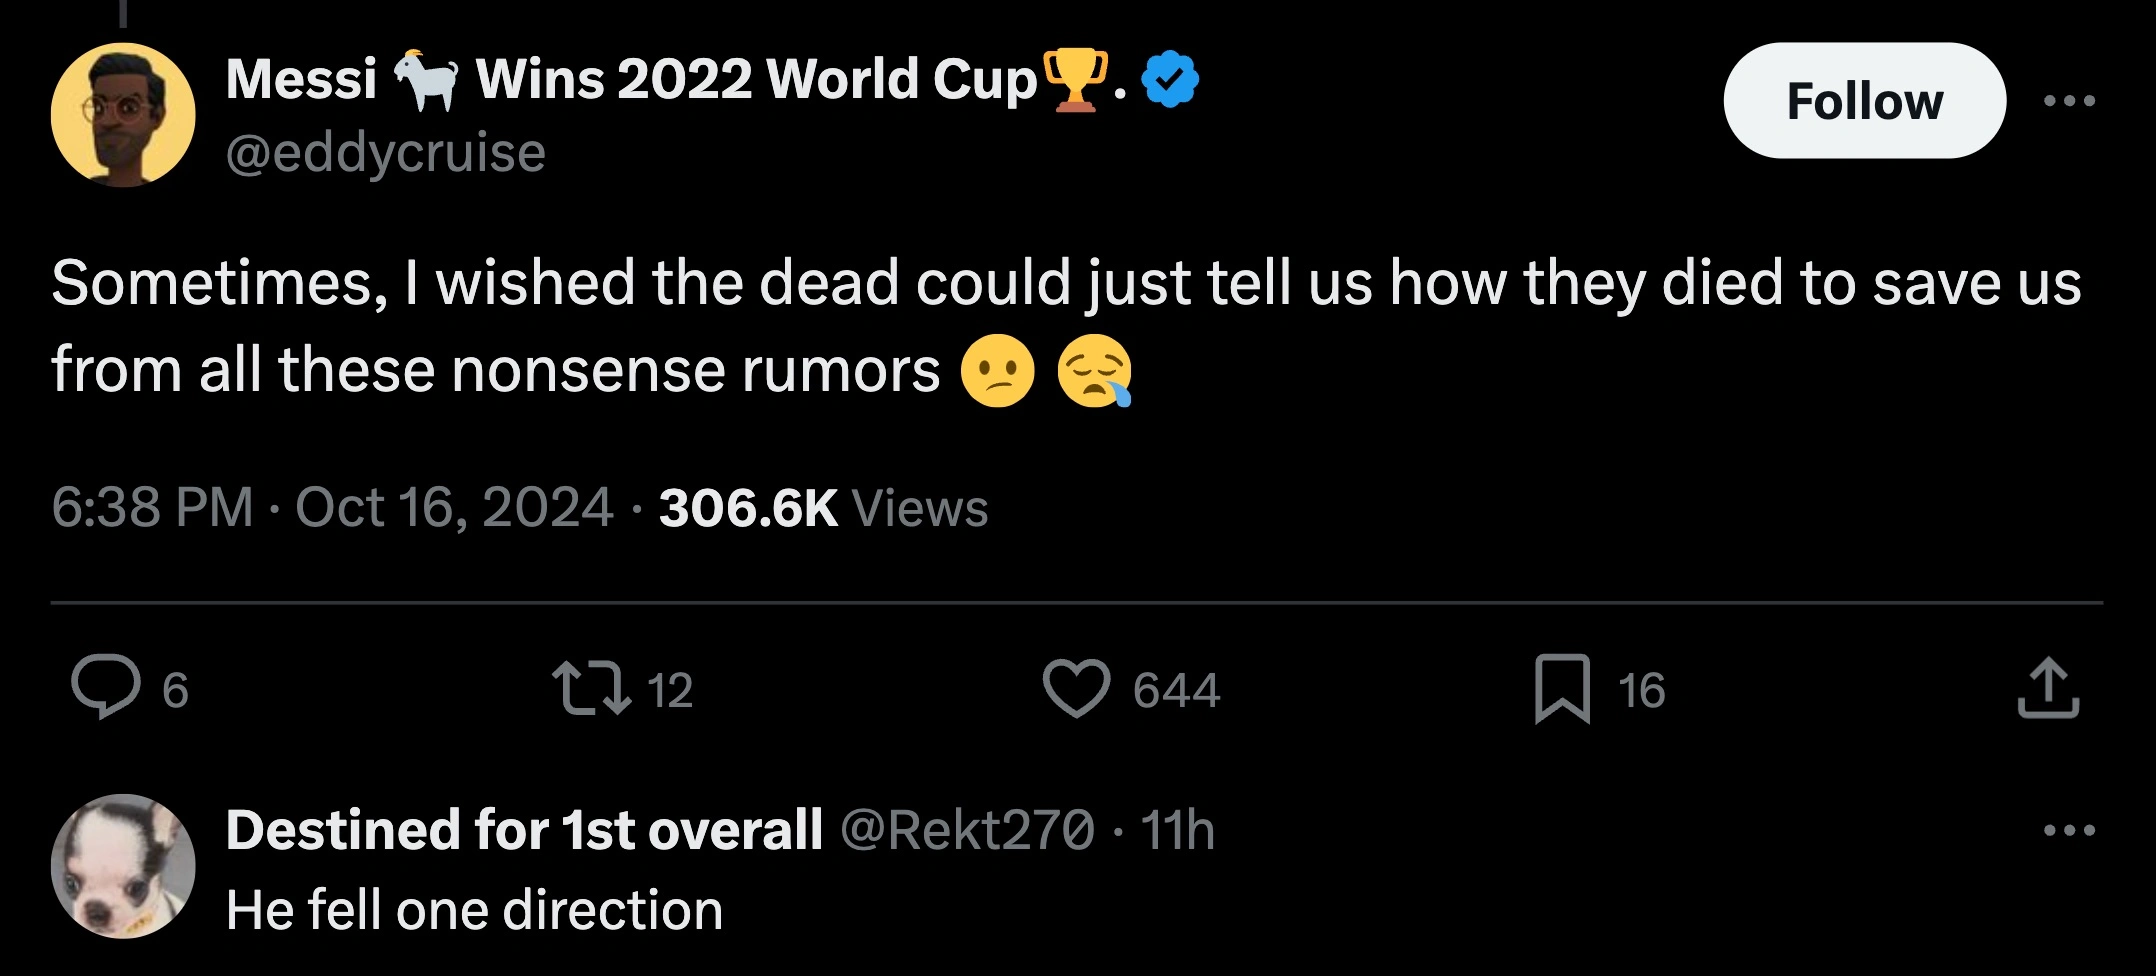Like the tweet with heart icon

pos(1076,689)
